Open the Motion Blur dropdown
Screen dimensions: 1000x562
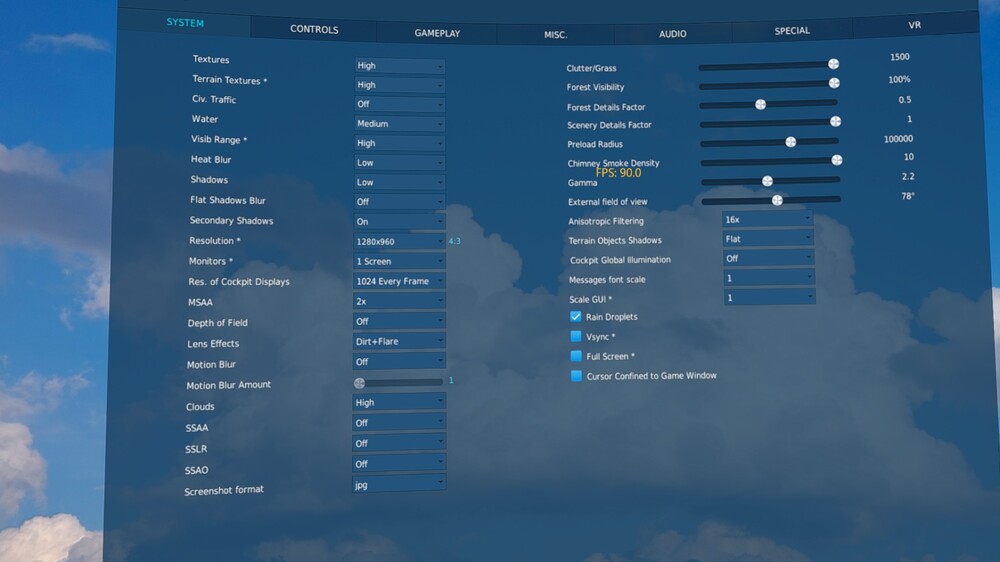tap(399, 362)
